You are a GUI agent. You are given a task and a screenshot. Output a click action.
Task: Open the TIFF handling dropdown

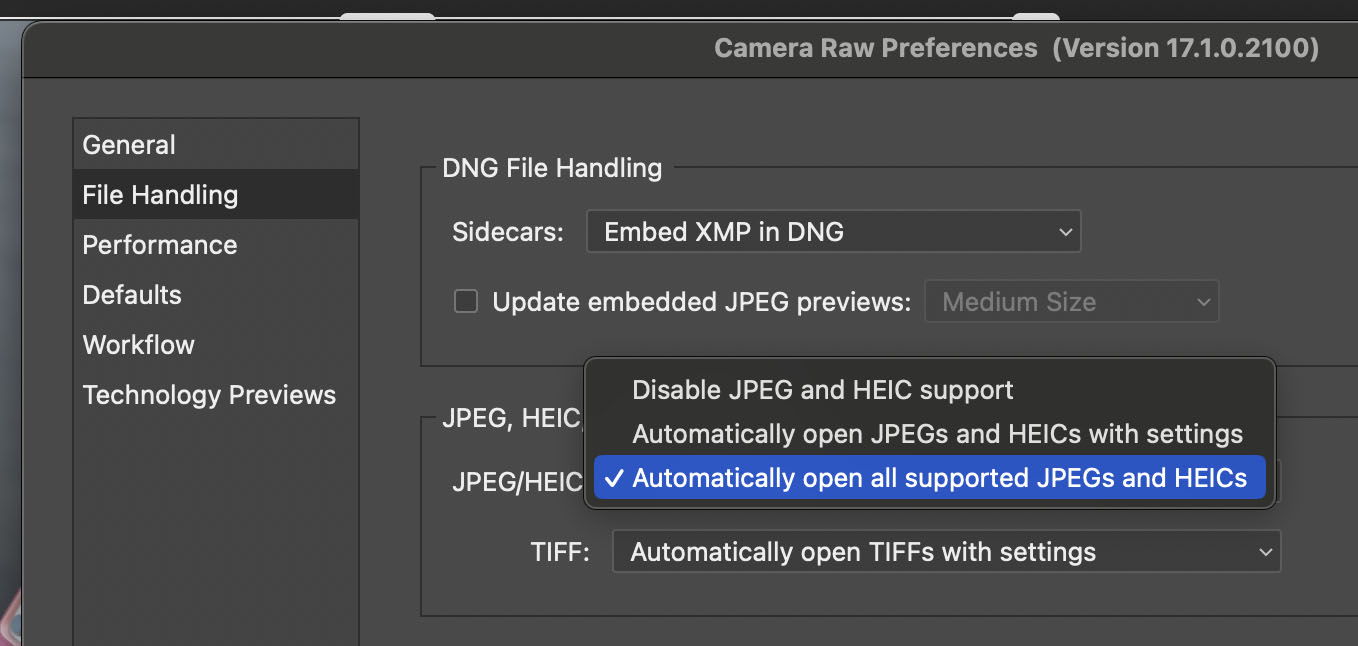click(945, 551)
